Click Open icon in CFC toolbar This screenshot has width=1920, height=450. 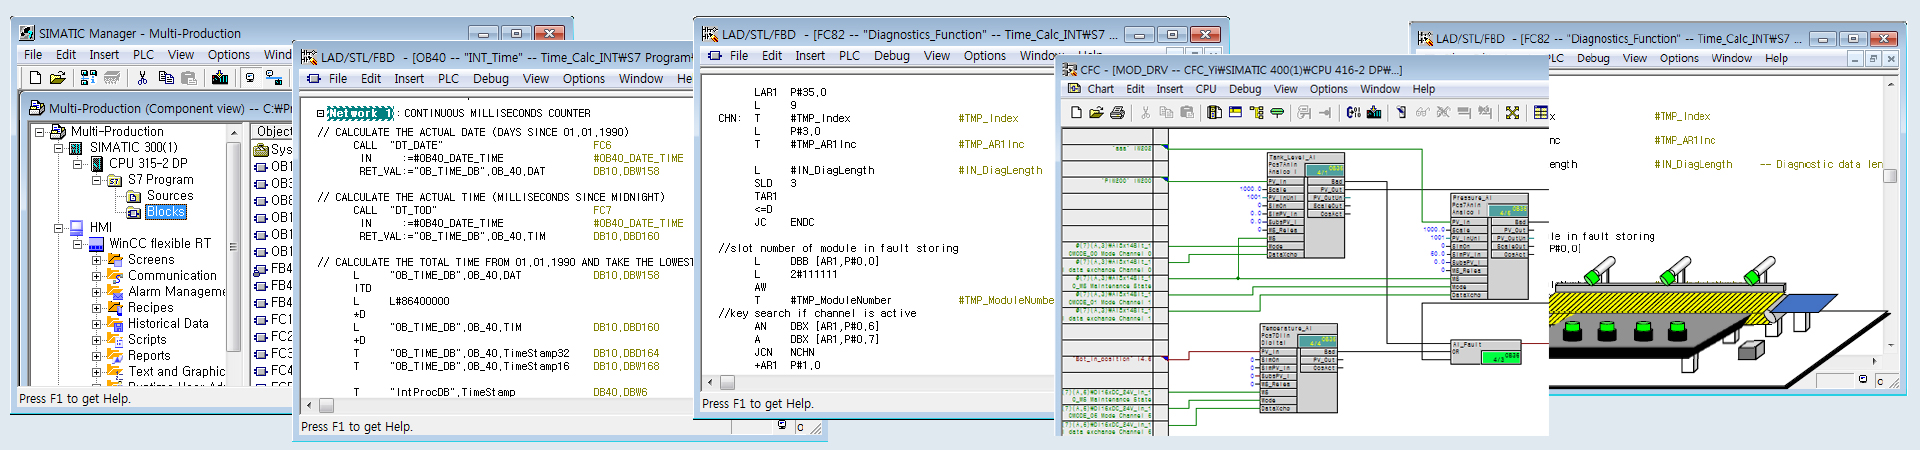pos(1096,112)
